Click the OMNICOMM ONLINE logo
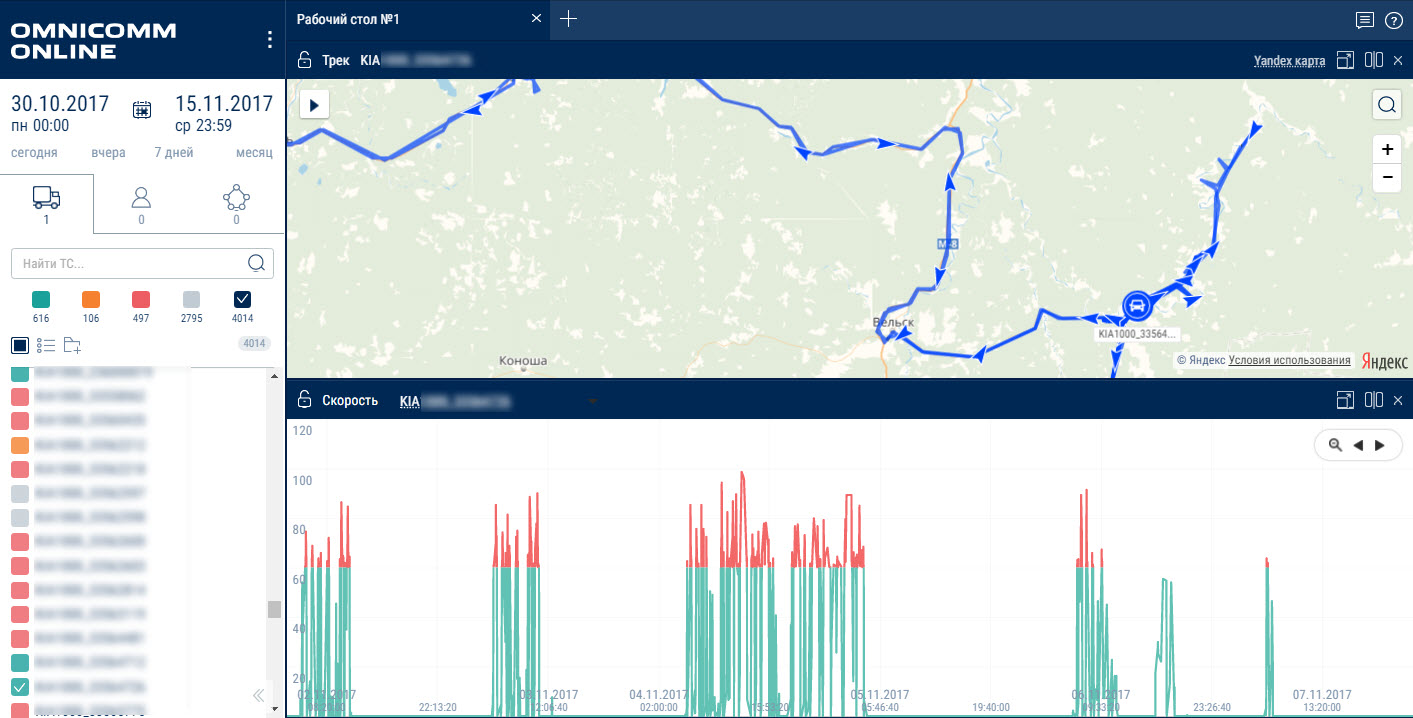Image resolution: width=1413 pixels, height=718 pixels. [x=93, y=41]
